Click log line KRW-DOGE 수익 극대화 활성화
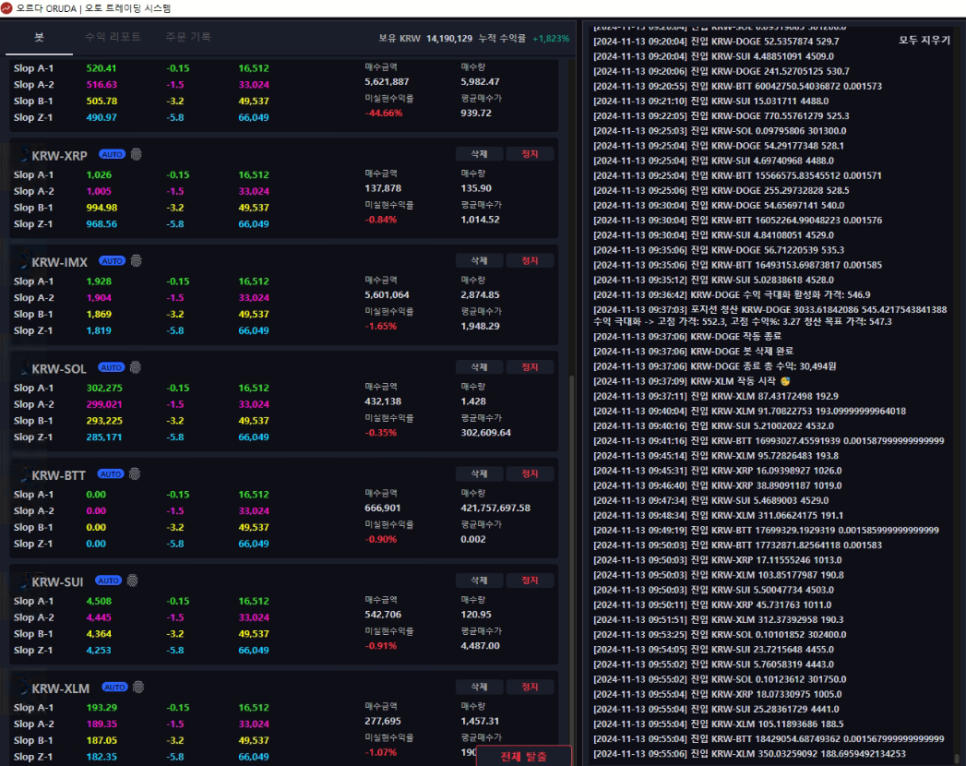This screenshot has height=766, width=966. point(732,295)
